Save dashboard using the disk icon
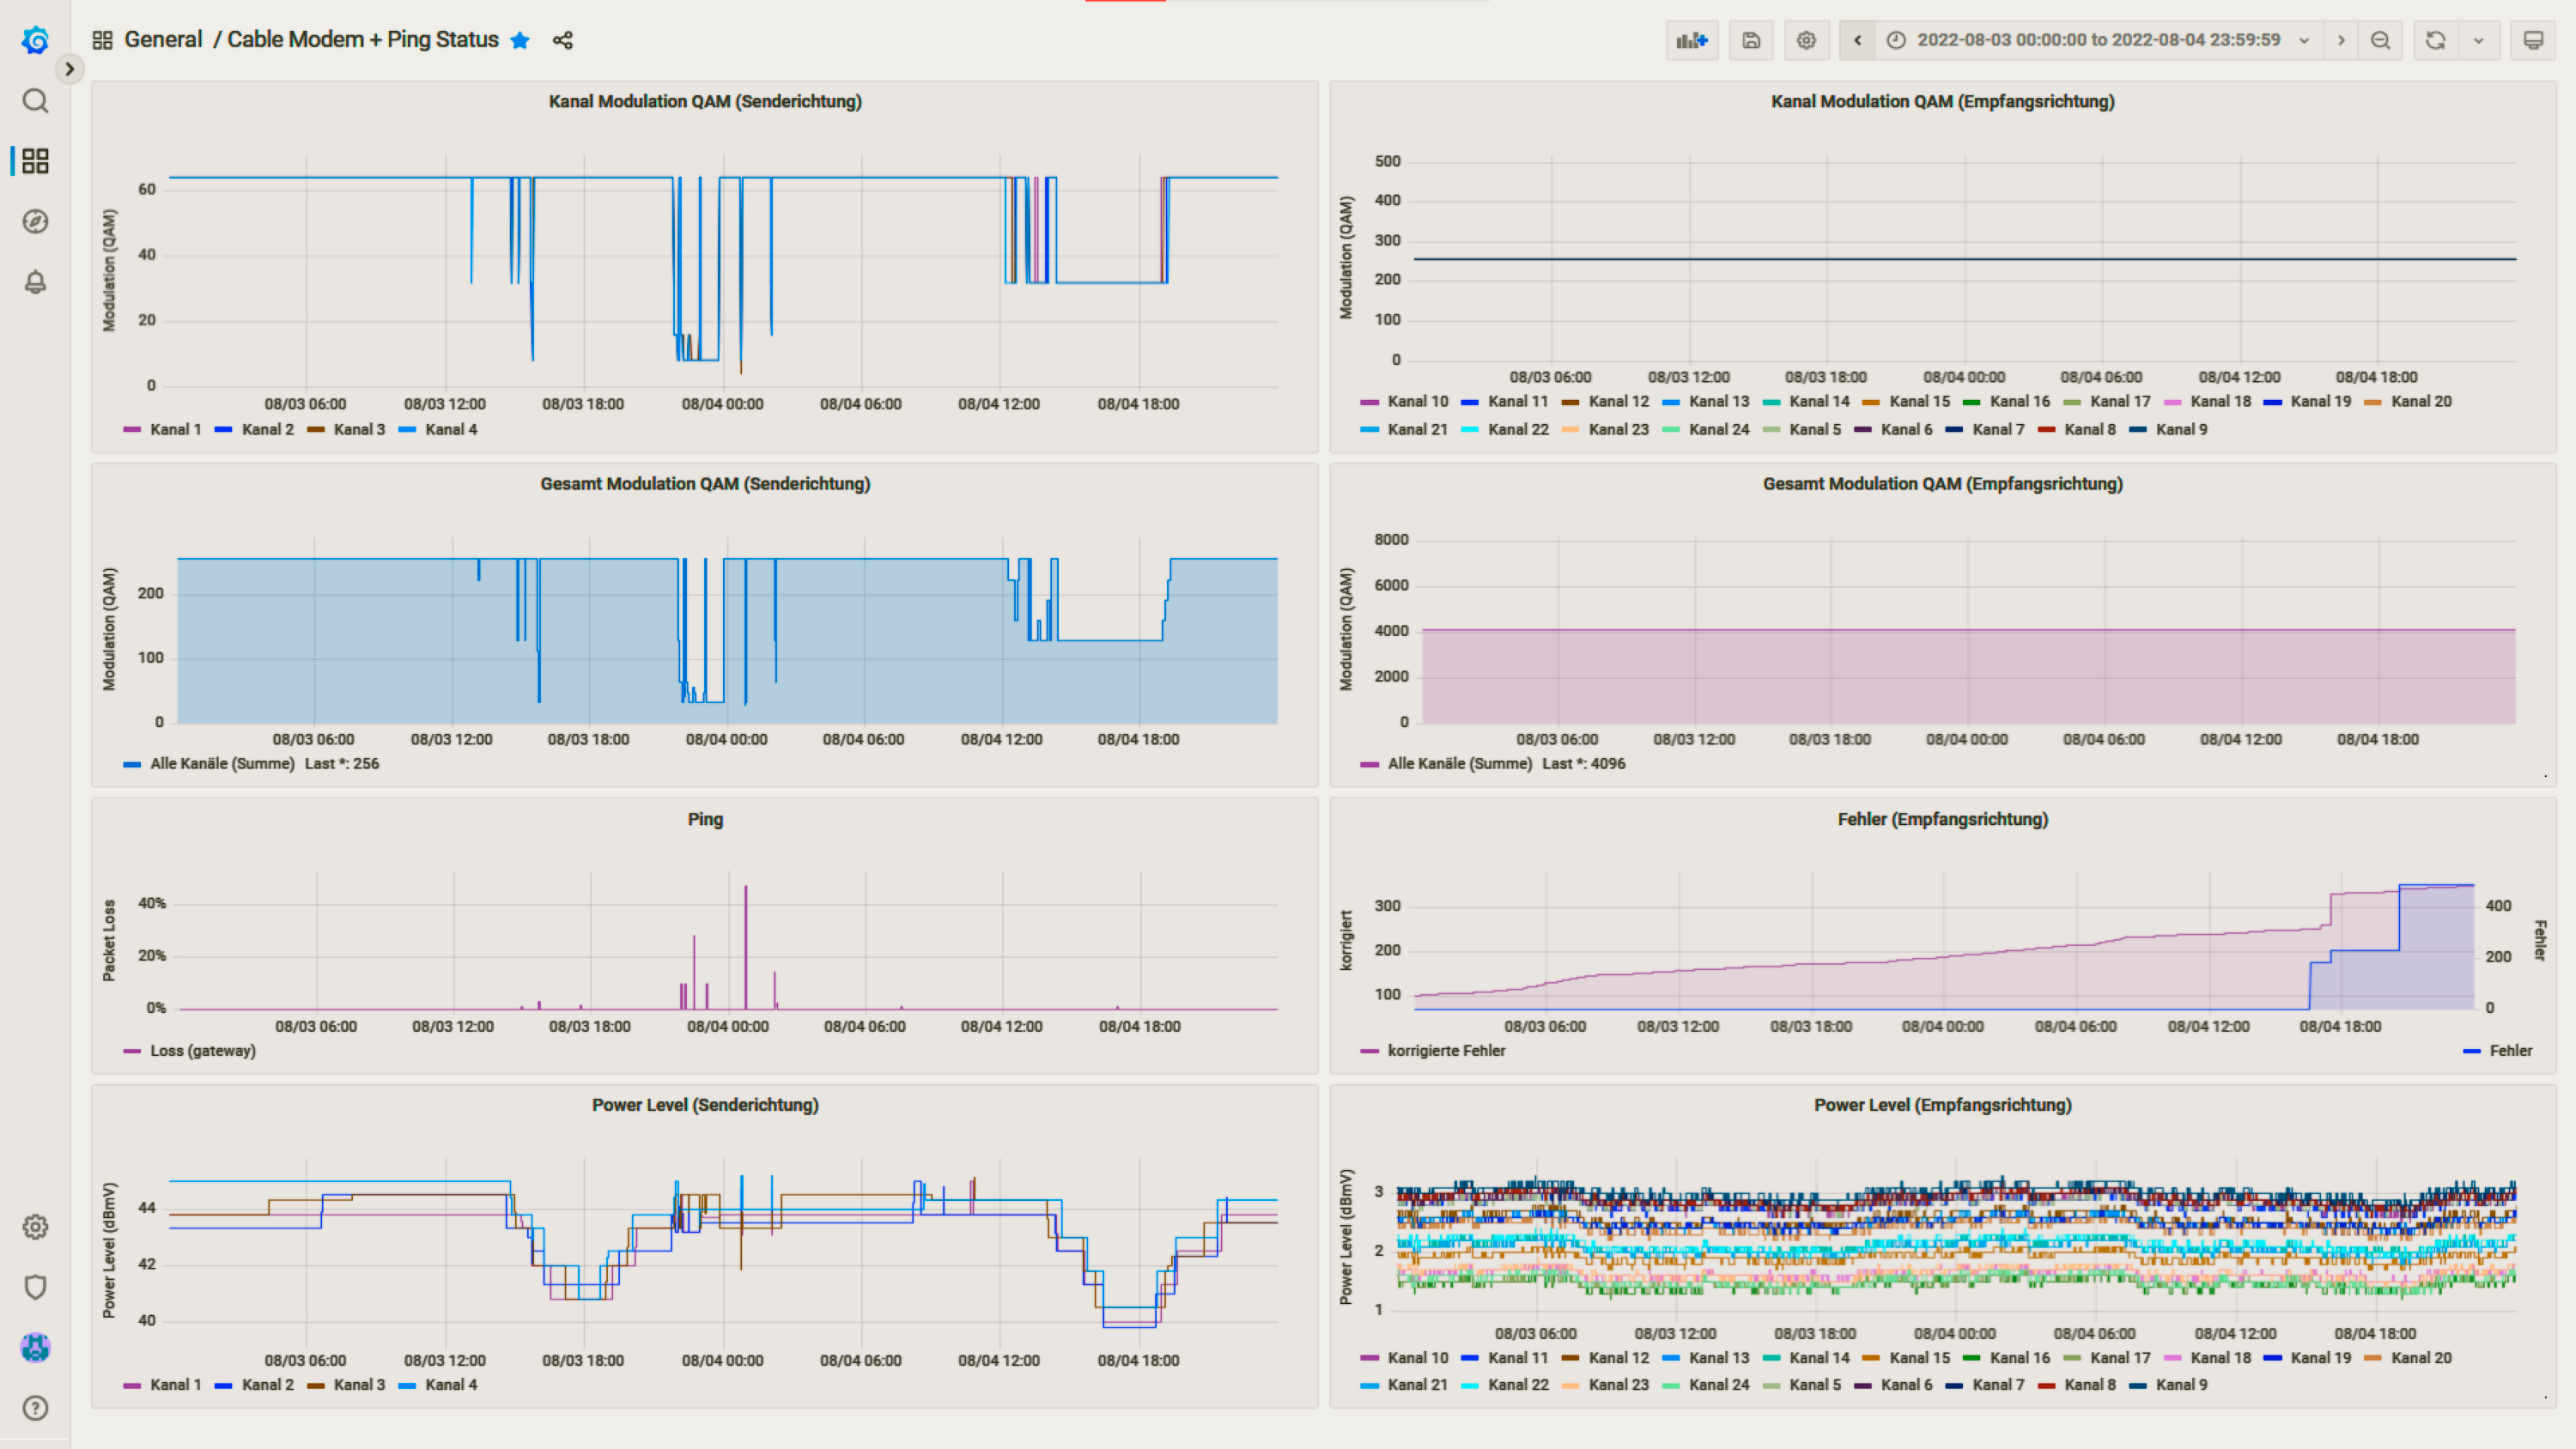 click(1751, 40)
